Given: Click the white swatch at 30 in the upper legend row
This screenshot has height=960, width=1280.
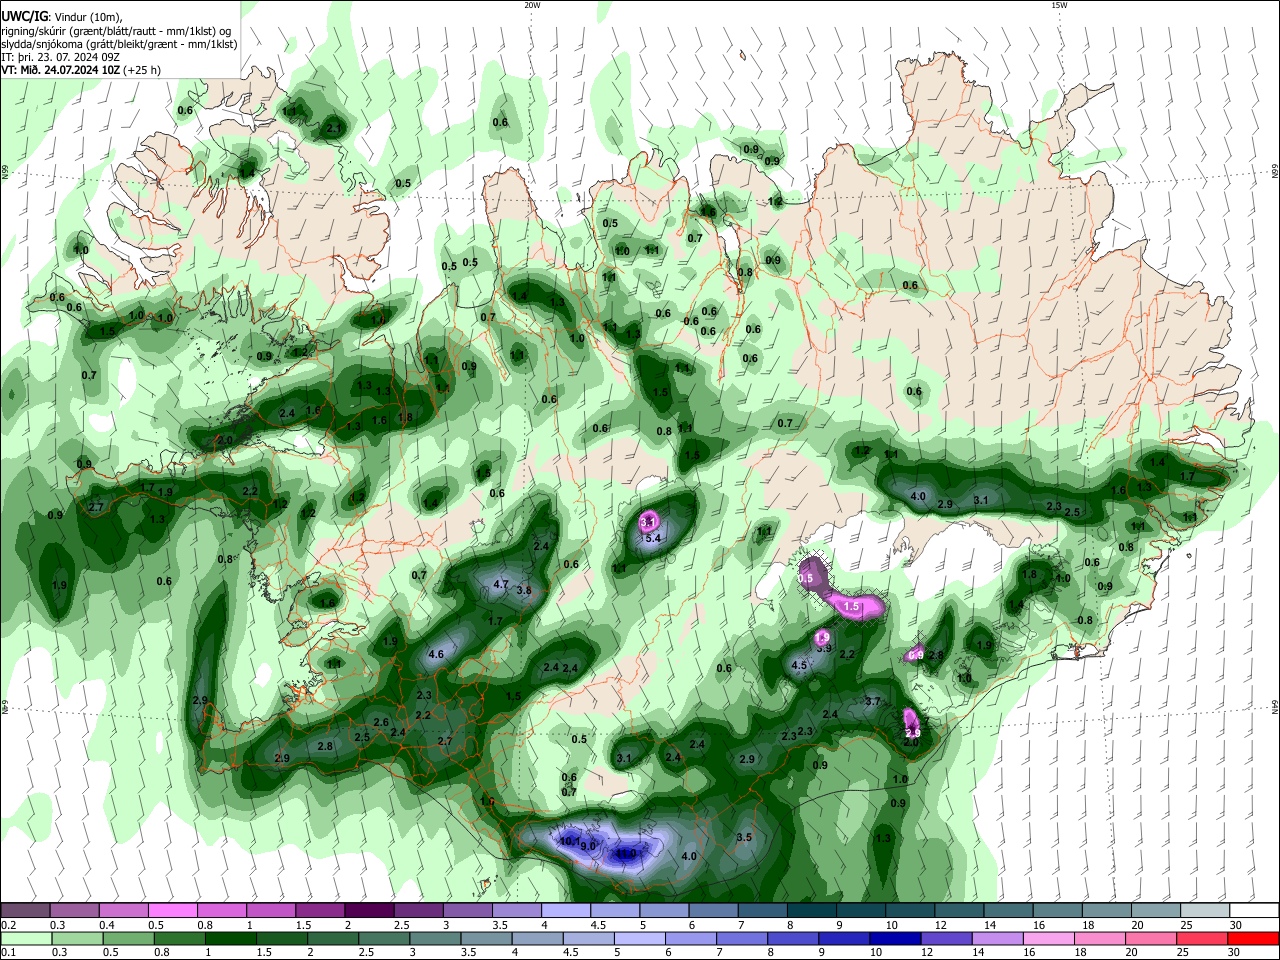Looking at the screenshot, I should coord(1253,910).
